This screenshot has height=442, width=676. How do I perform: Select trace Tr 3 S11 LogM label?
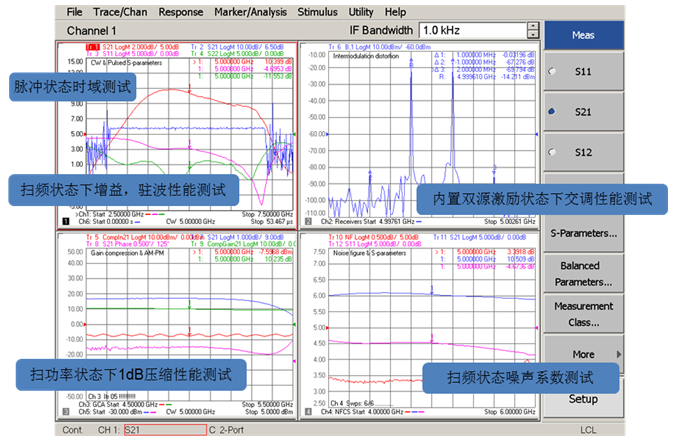click(132, 53)
